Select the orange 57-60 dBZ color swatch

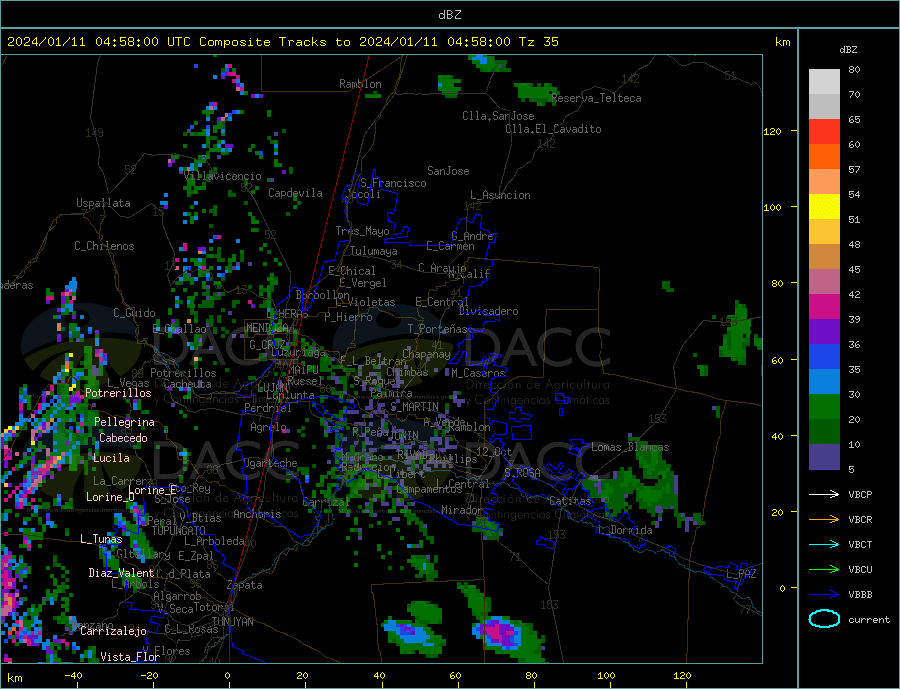(x=824, y=157)
